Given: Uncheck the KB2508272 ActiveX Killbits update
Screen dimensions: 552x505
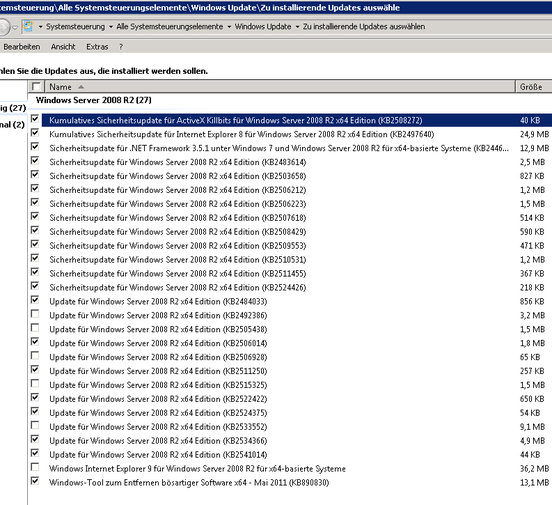Looking at the screenshot, I should pyautogui.click(x=35, y=119).
